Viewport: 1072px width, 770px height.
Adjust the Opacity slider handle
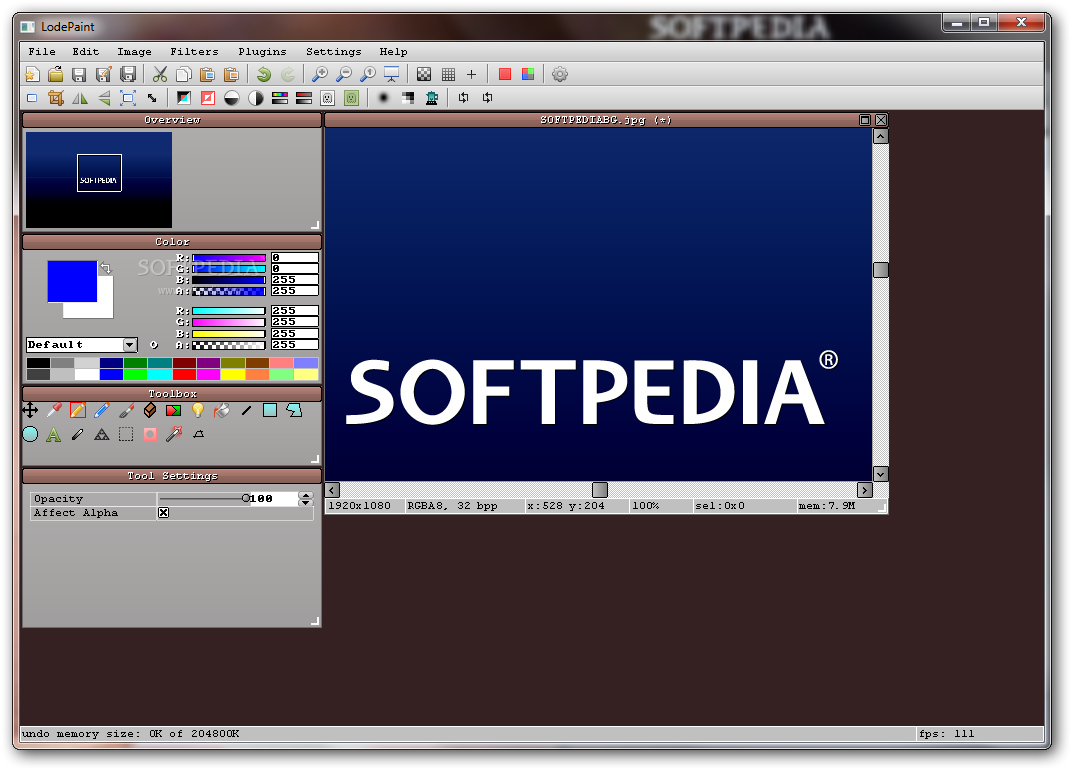(x=245, y=499)
